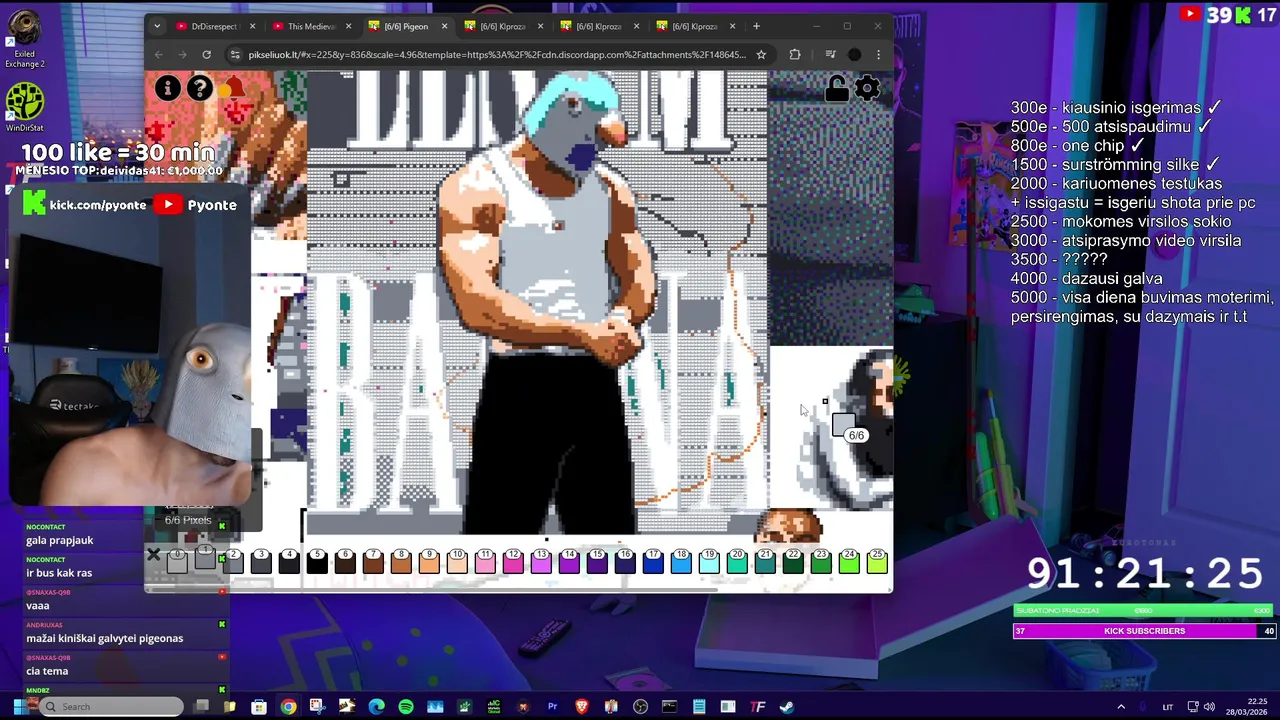Expand the tab search dropdown arrow

[x=157, y=26]
